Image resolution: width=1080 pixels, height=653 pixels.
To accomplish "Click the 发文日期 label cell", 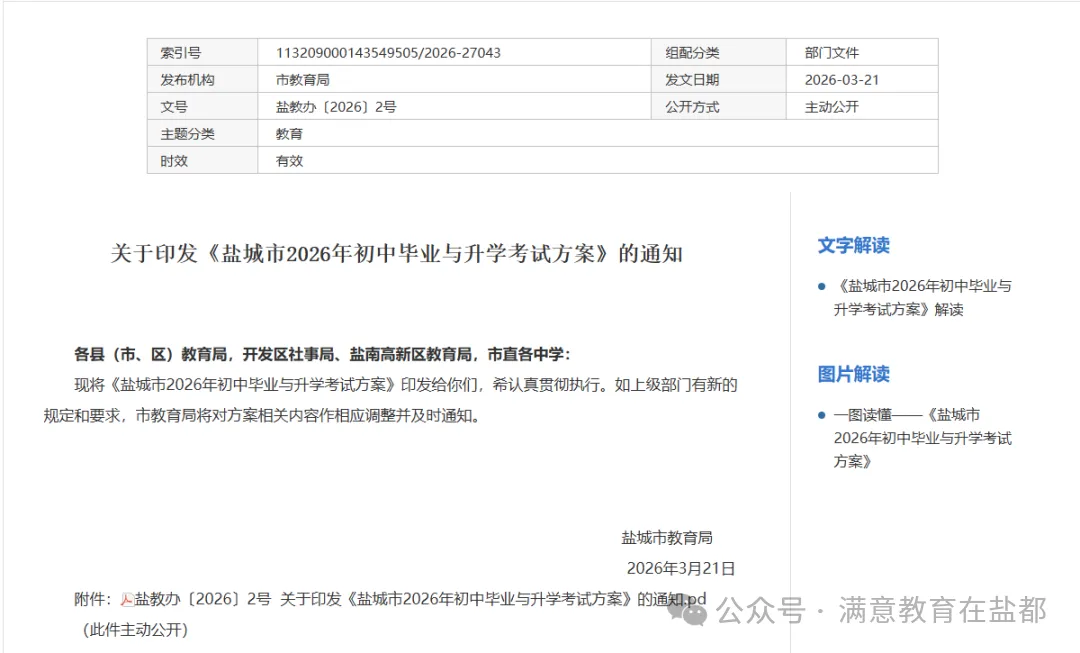I will [719, 79].
